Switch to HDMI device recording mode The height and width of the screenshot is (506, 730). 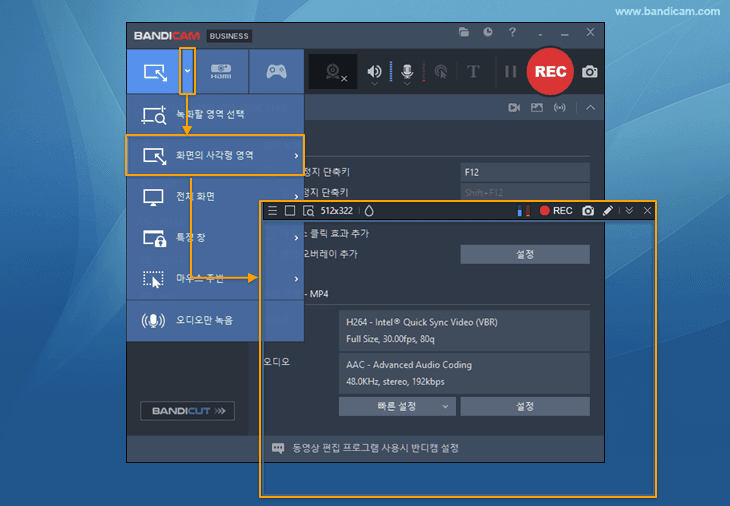pyautogui.click(x=221, y=72)
